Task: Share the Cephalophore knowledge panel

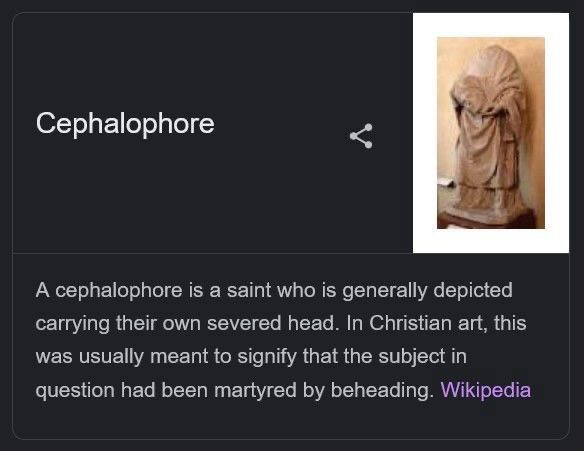Action: point(361,136)
